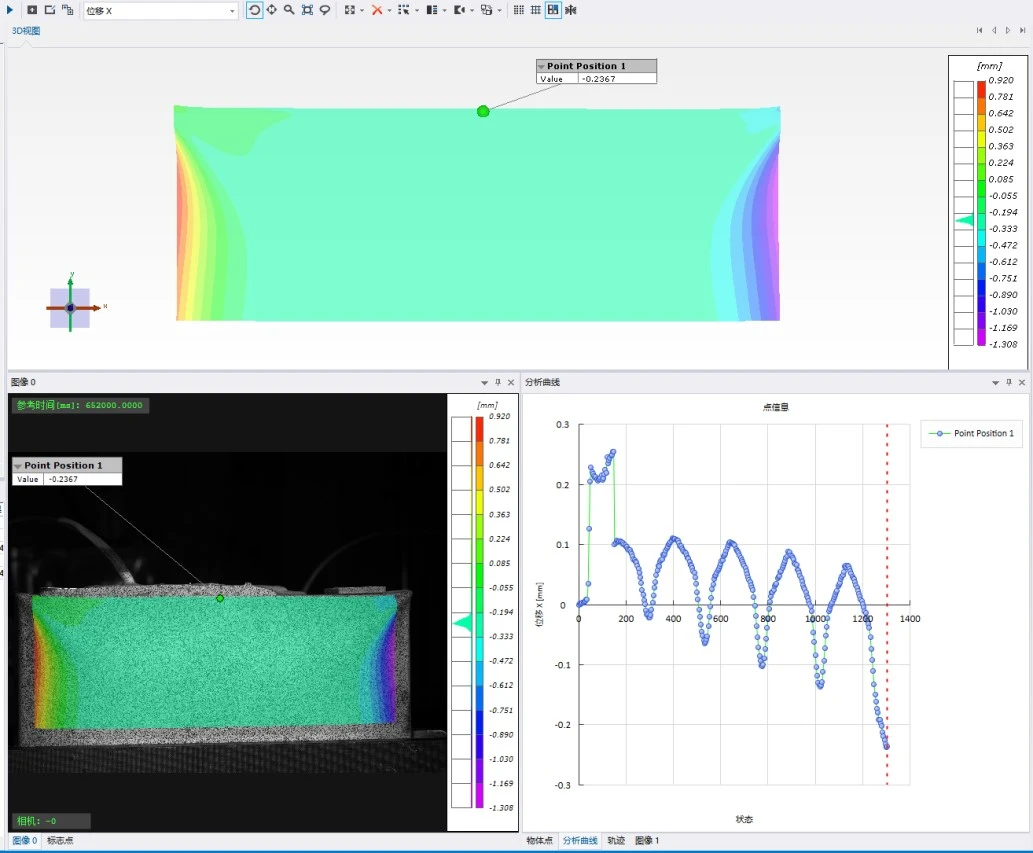
Task: Click the fit-to-view icon
Action: point(307,10)
